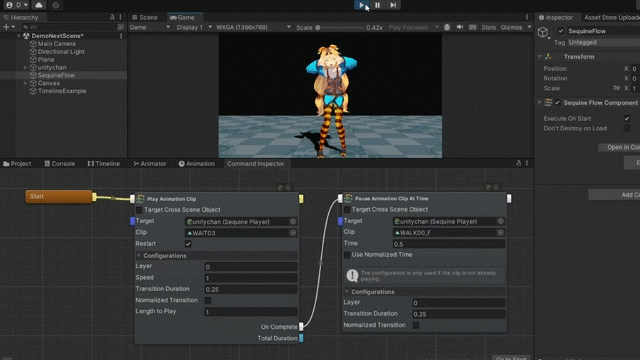
Task: Toggle the Game view shortcuts keyboard icon
Action: coord(473,27)
